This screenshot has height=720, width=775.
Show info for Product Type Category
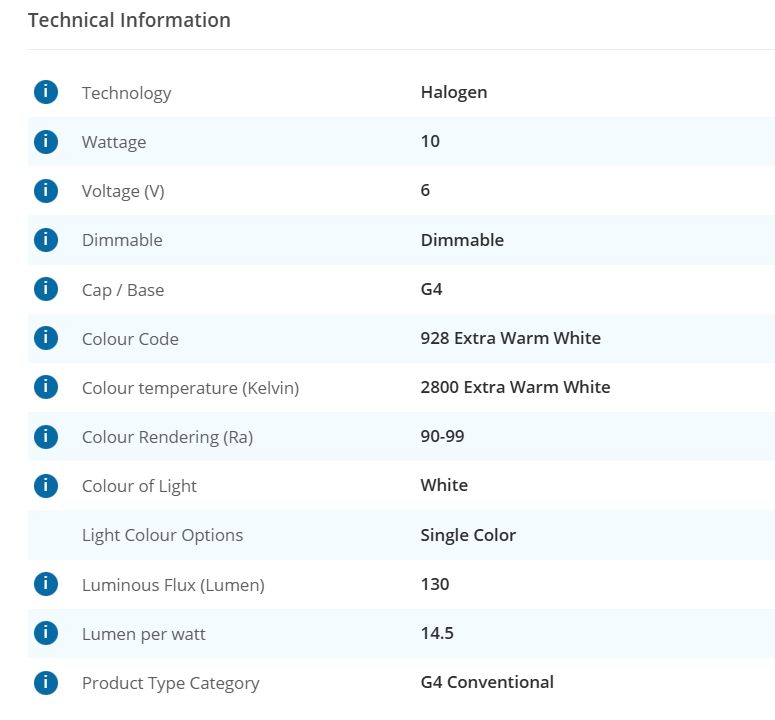[x=46, y=682]
